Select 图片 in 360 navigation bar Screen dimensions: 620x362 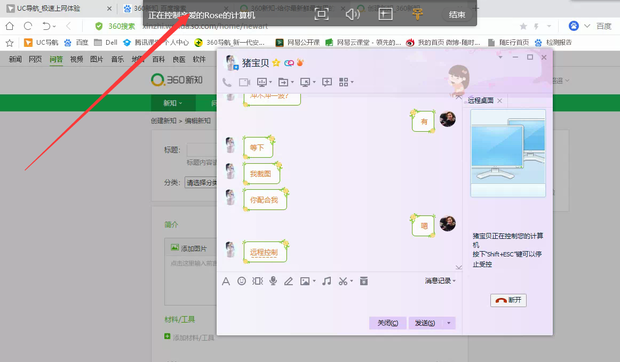[97, 59]
